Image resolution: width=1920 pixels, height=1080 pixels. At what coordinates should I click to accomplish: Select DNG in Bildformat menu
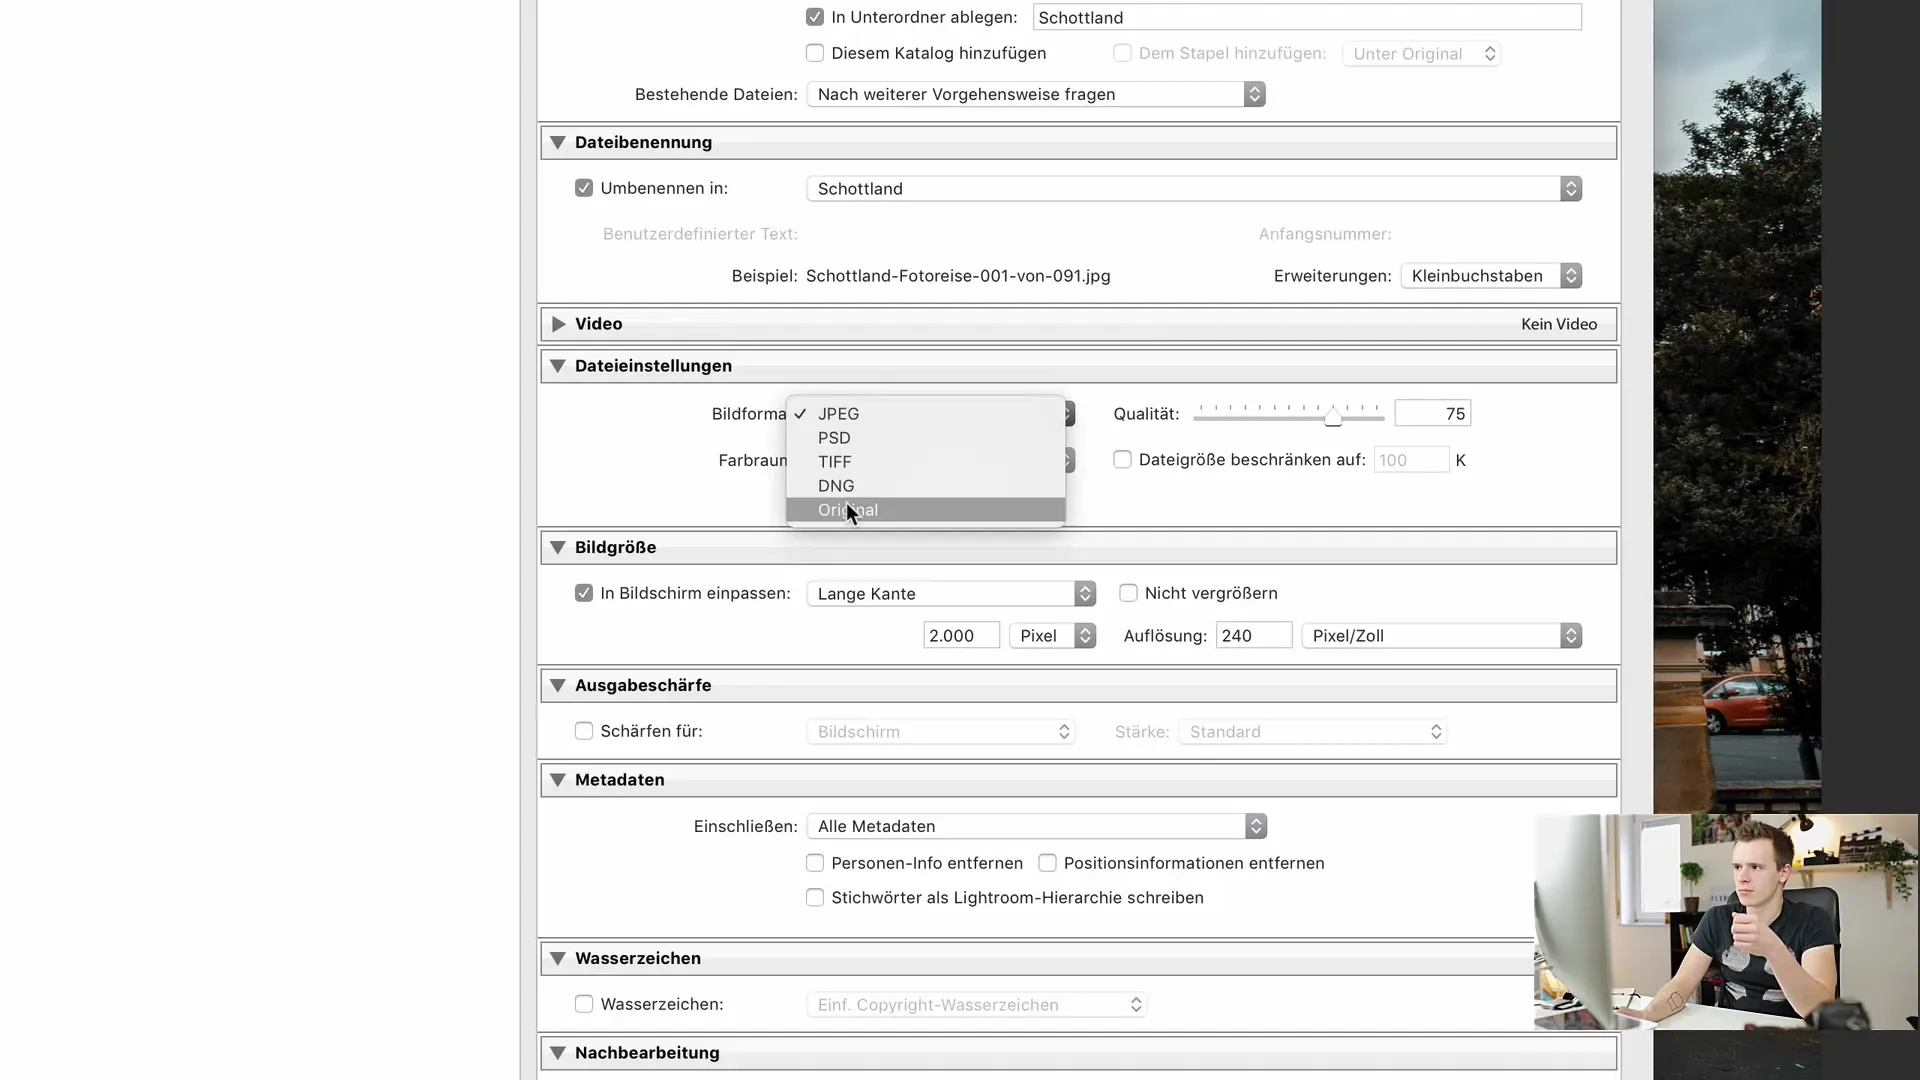[926, 486]
